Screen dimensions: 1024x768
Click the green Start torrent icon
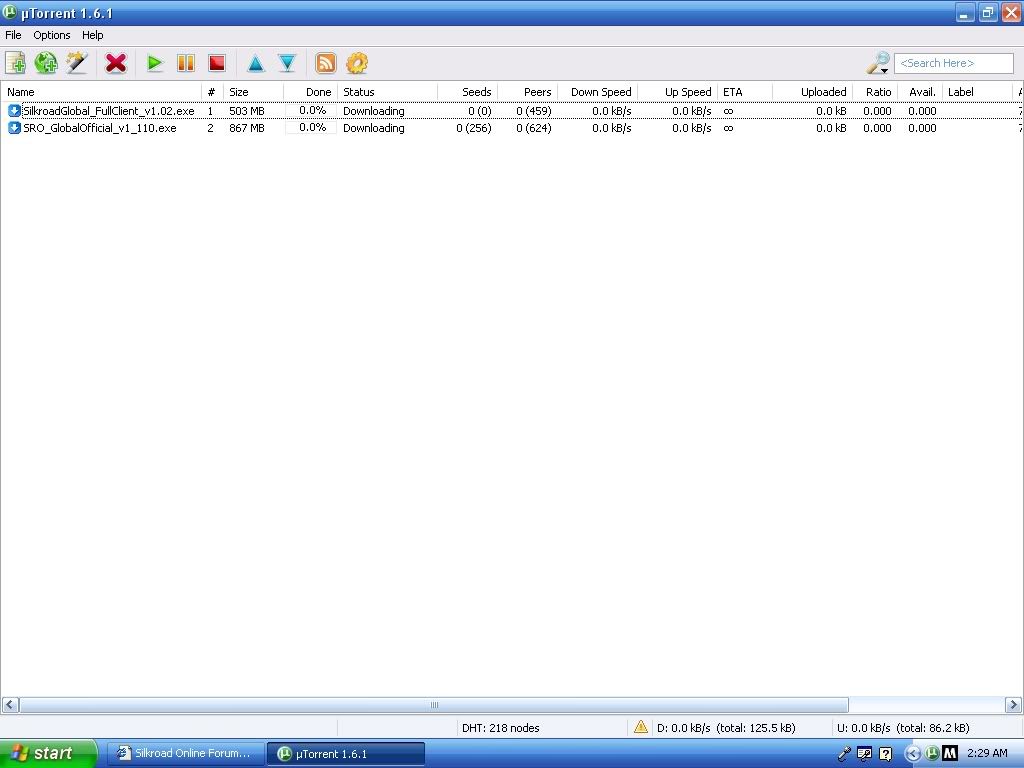tap(155, 63)
